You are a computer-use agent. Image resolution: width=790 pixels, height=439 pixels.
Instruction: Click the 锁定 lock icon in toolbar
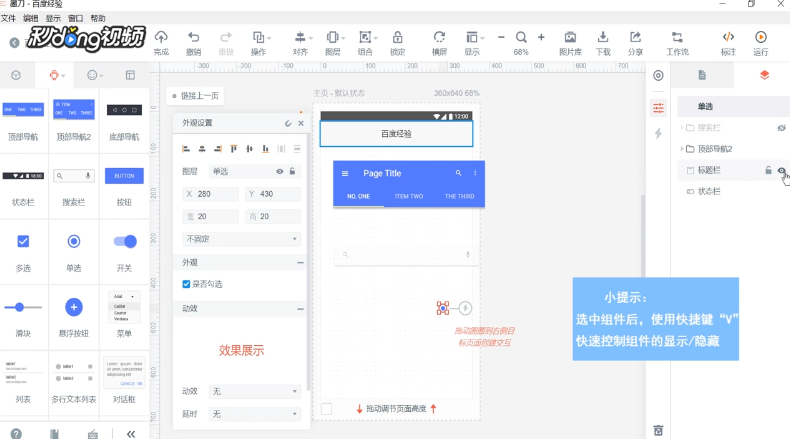click(398, 37)
